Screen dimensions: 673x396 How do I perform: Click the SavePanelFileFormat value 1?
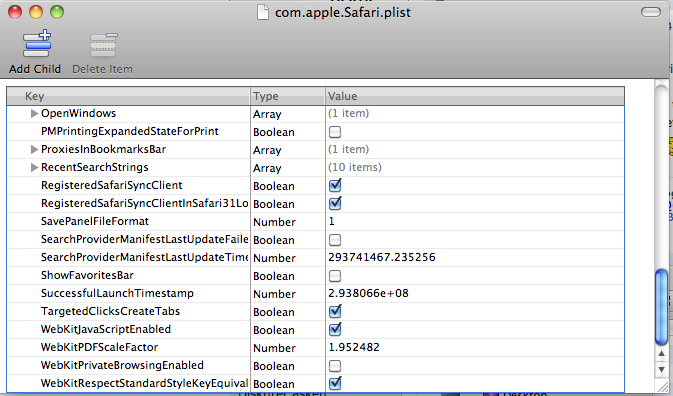[x=331, y=221]
